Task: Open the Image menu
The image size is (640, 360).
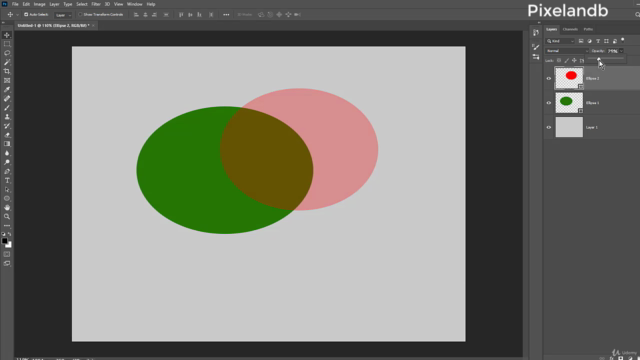Action: pos(39,4)
